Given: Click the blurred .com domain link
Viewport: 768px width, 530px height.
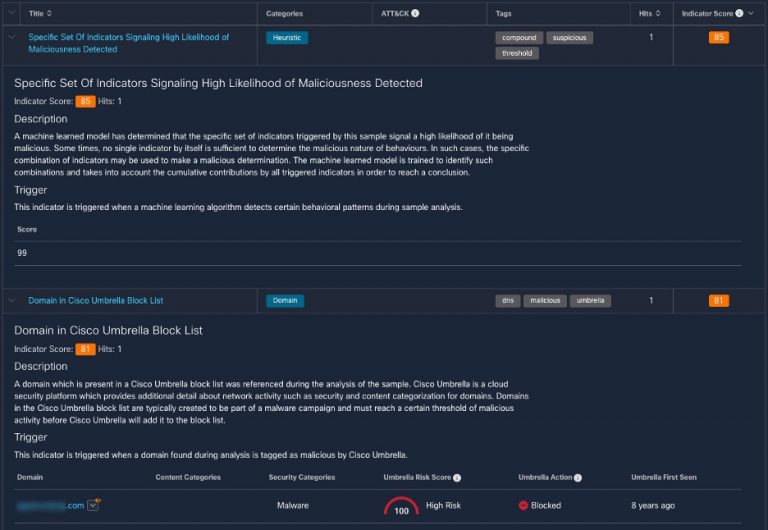Looking at the screenshot, I should [x=50, y=506].
